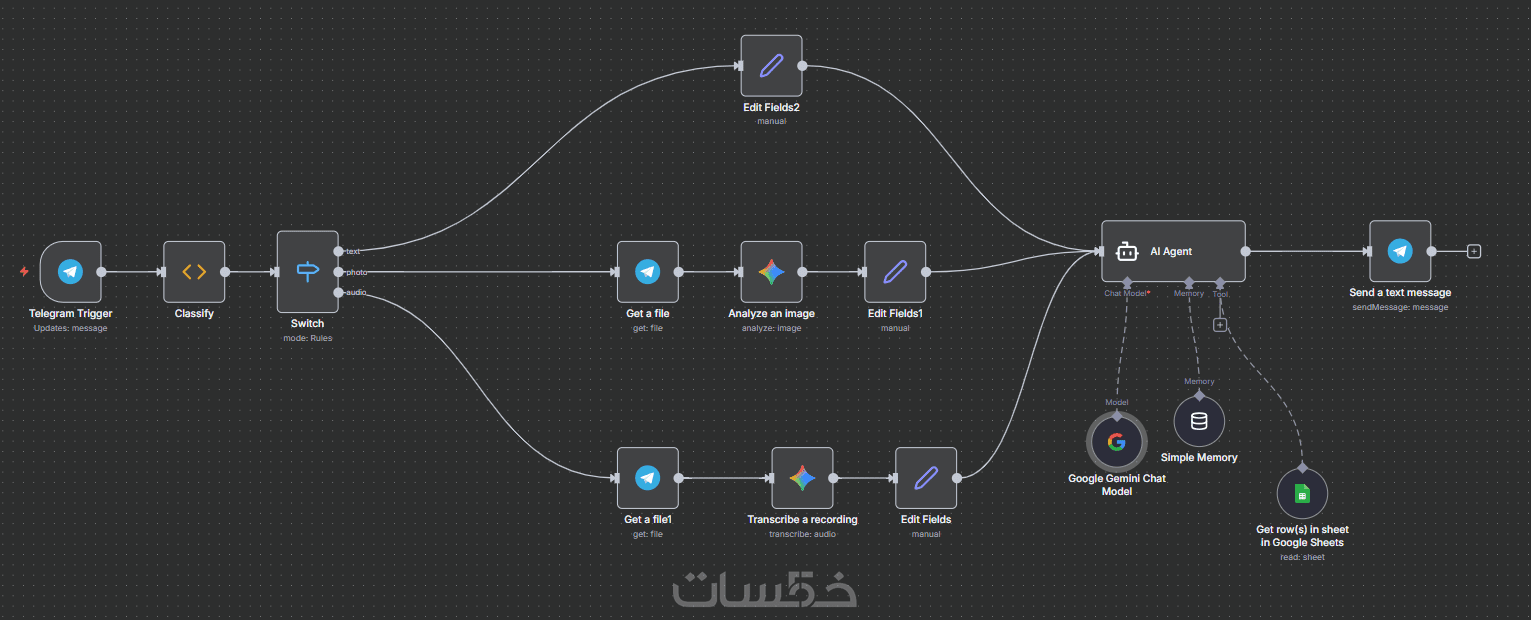1531x620 pixels.
Task: Open the bottom Edit Fields node
Action: (926, 478)
